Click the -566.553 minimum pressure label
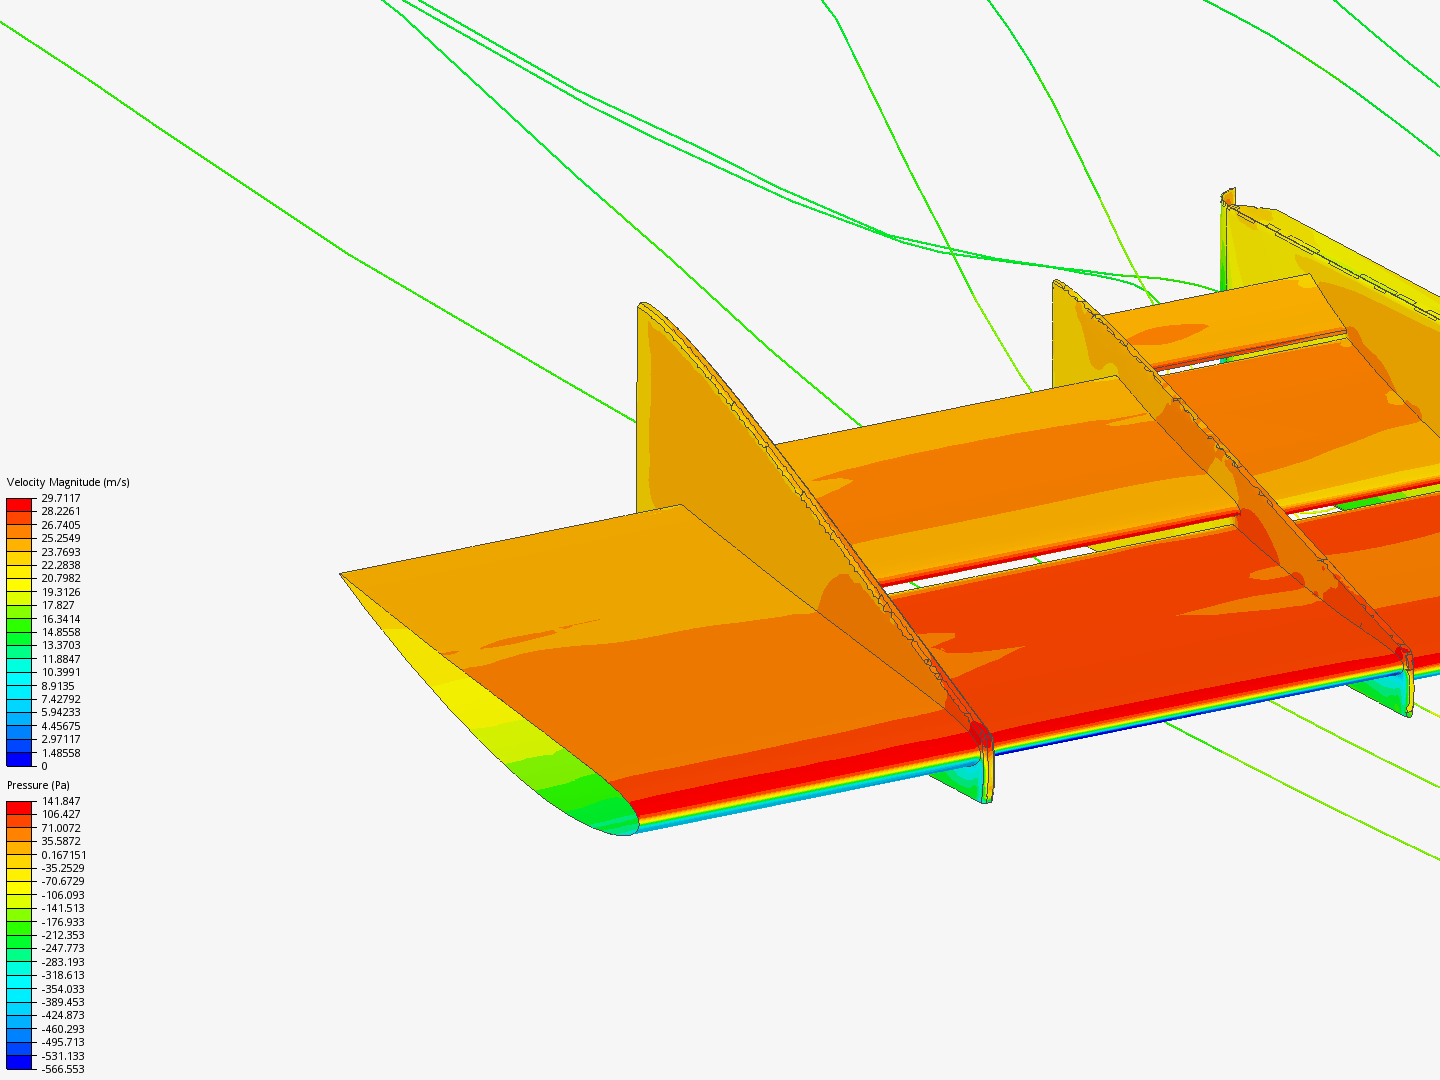This screenshot has width=1440, height=1080. click(63, 1068)
